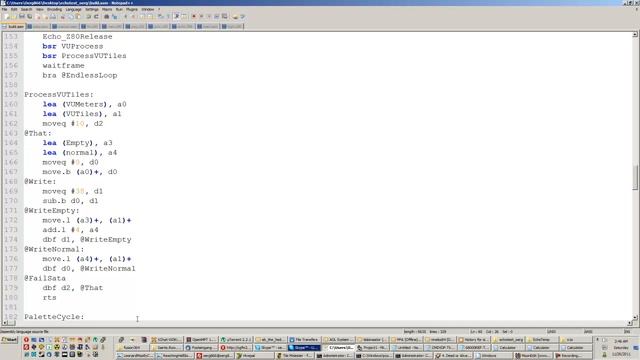Viewport: 640px width, 360px height.
Task: Click the Zoom In toolbar icon
Action: [x=126, y=16]
